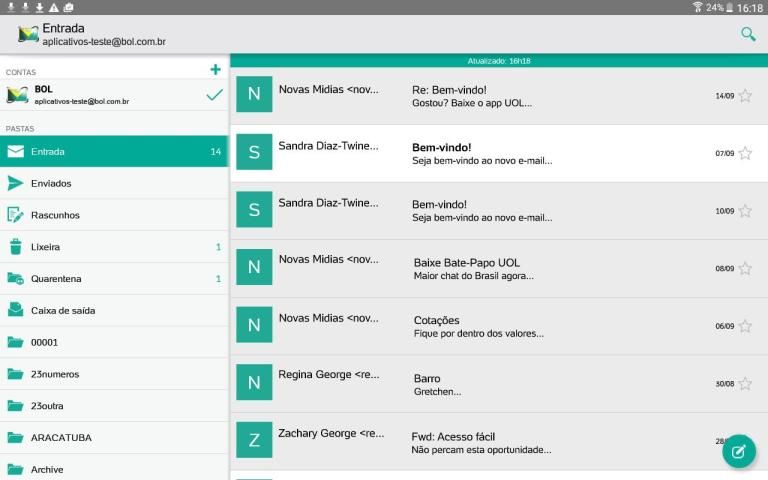Open the Entrada inbox folder
The image size is (768, 480).
coord(114,151)
